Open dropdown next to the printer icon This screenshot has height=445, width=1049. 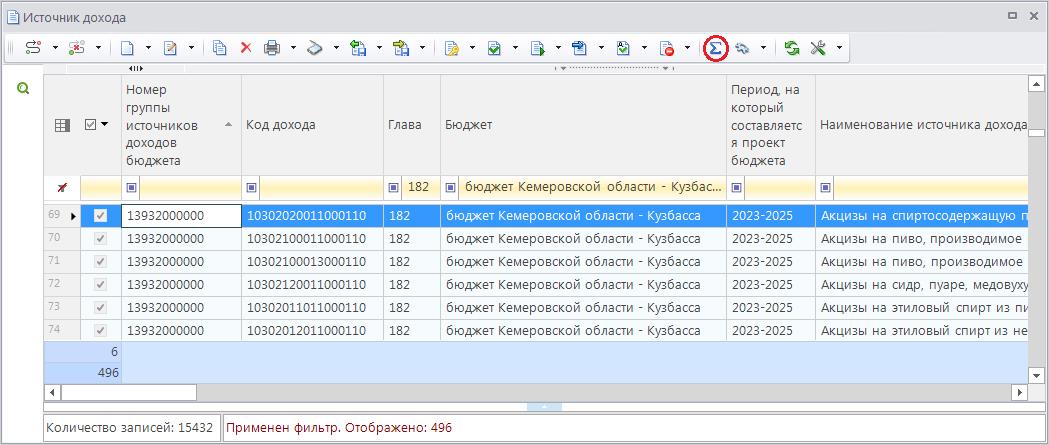coord(293,48)
